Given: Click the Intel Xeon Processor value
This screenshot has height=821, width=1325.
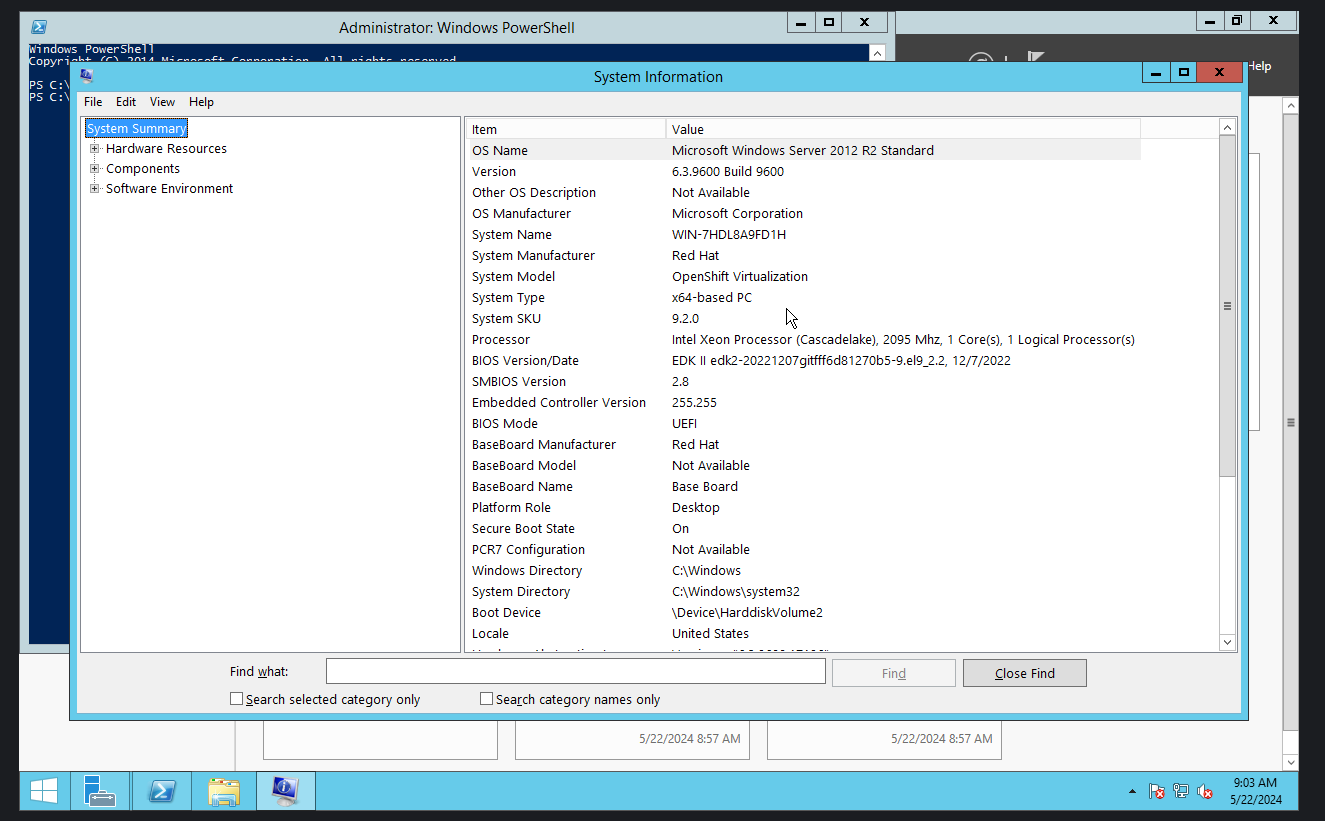Looking at the screenshot, I should click(x=903, y=339).
